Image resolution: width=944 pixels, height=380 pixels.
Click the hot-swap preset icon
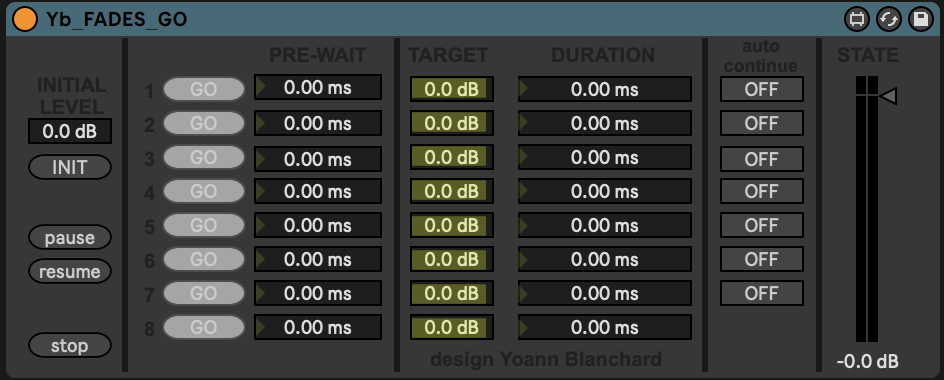pos(889,19)
